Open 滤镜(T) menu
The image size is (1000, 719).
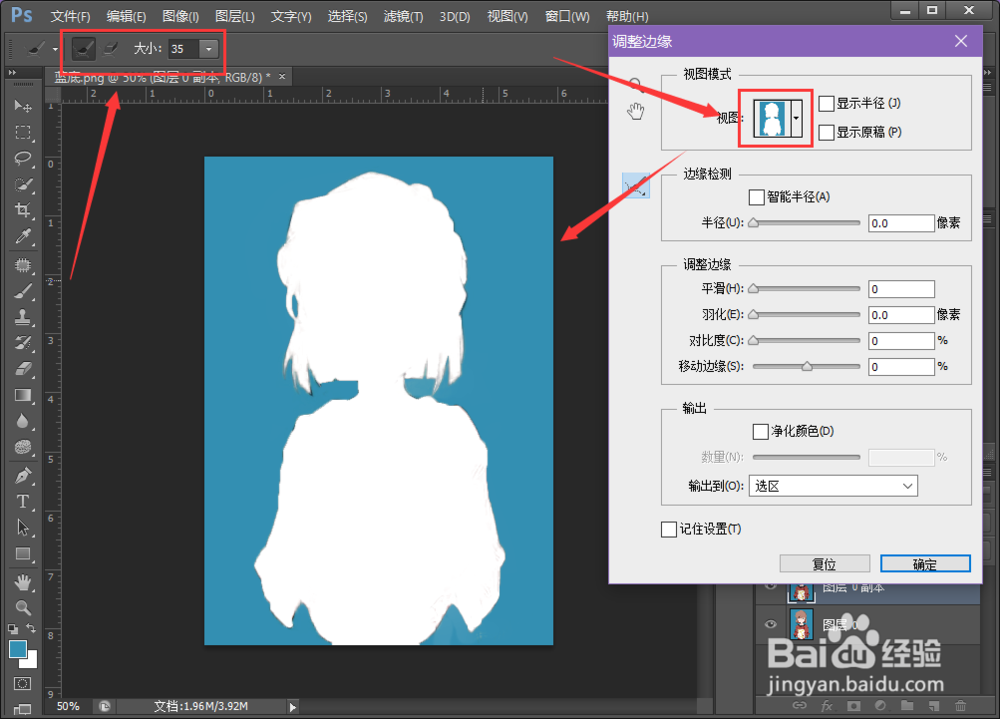(x=403, y=16)
